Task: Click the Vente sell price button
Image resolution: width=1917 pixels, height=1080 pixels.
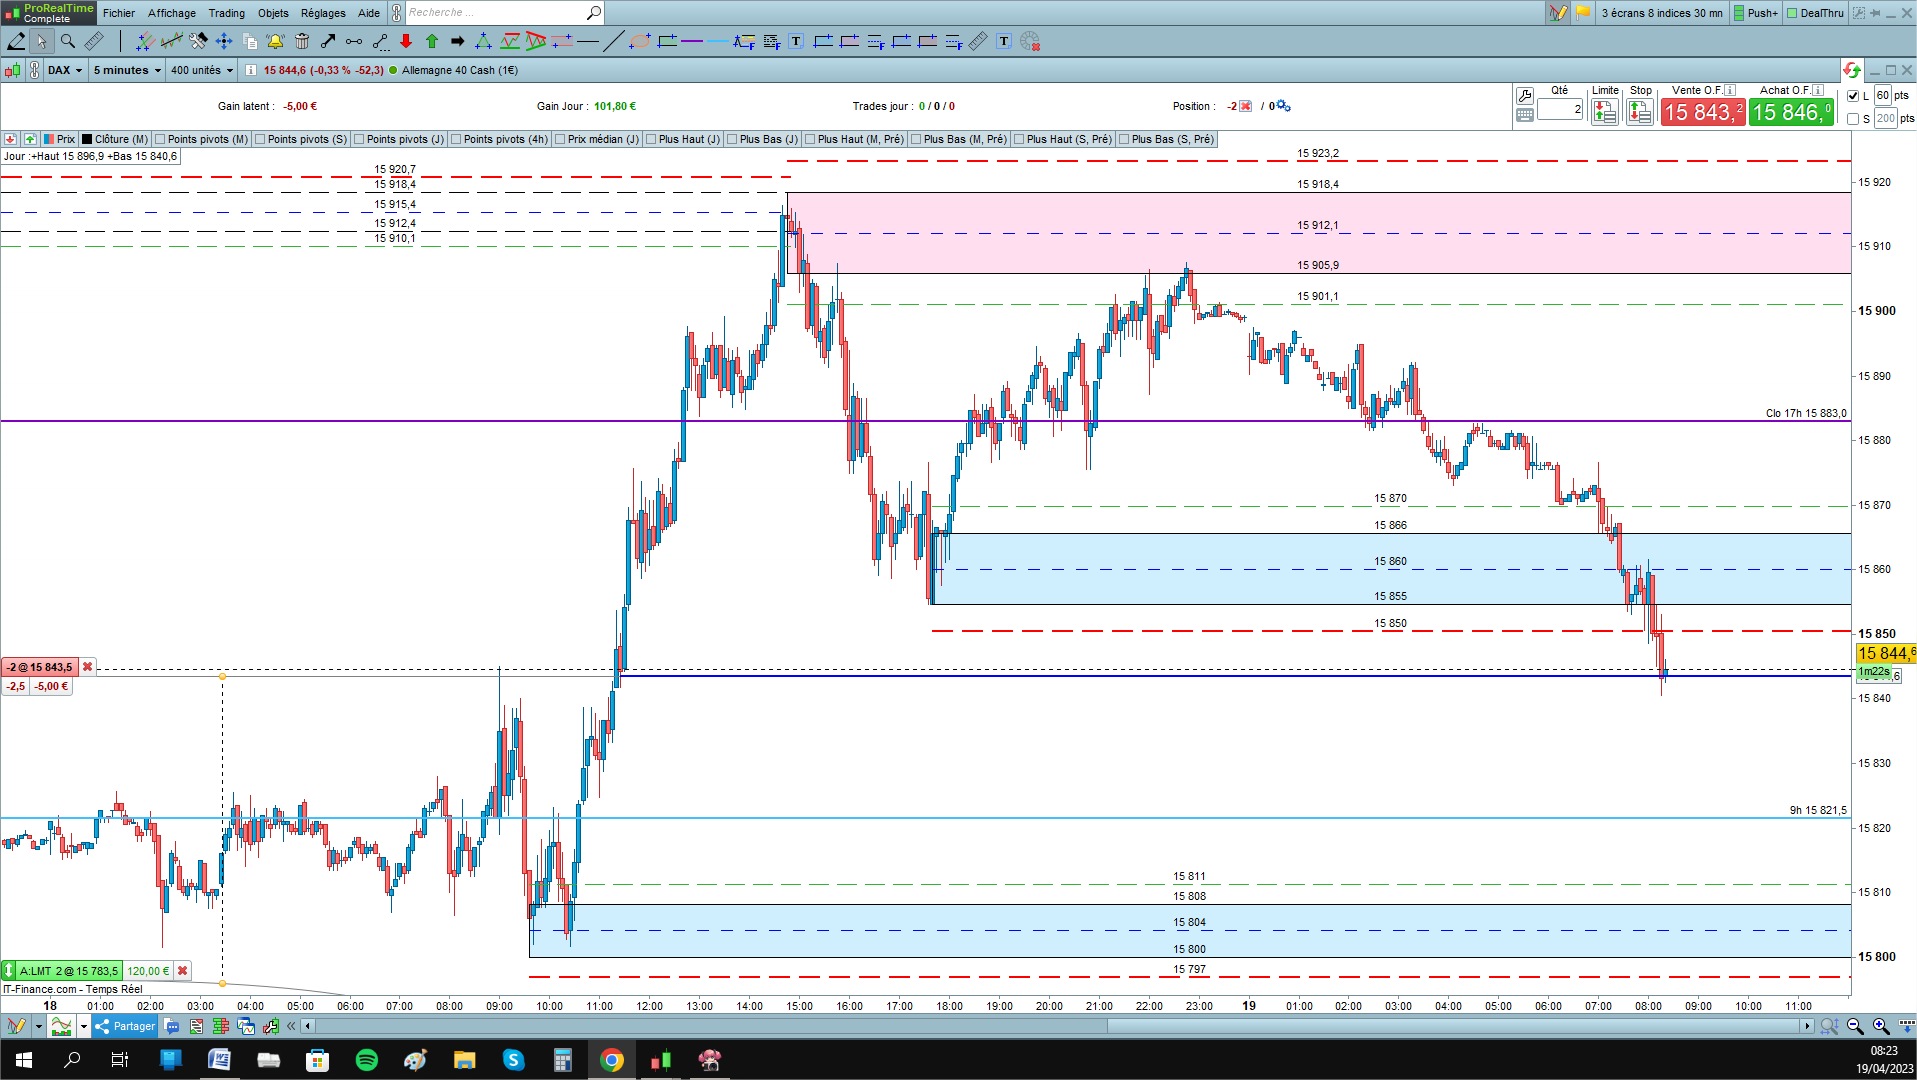Action: (1702, 112)
